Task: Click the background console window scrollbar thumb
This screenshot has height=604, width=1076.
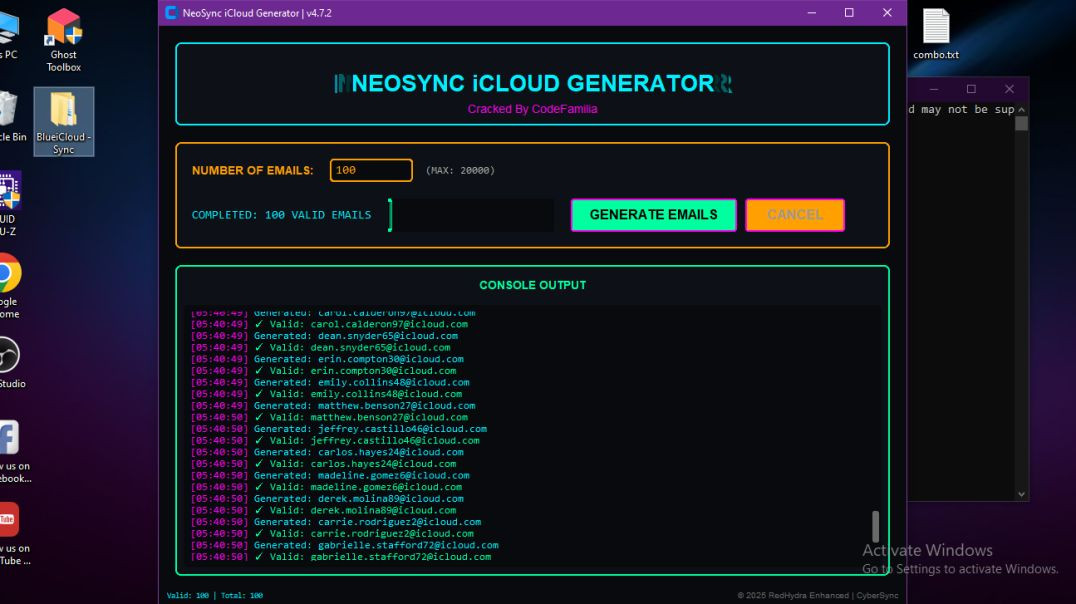Action: click(x=1021, y=124)
